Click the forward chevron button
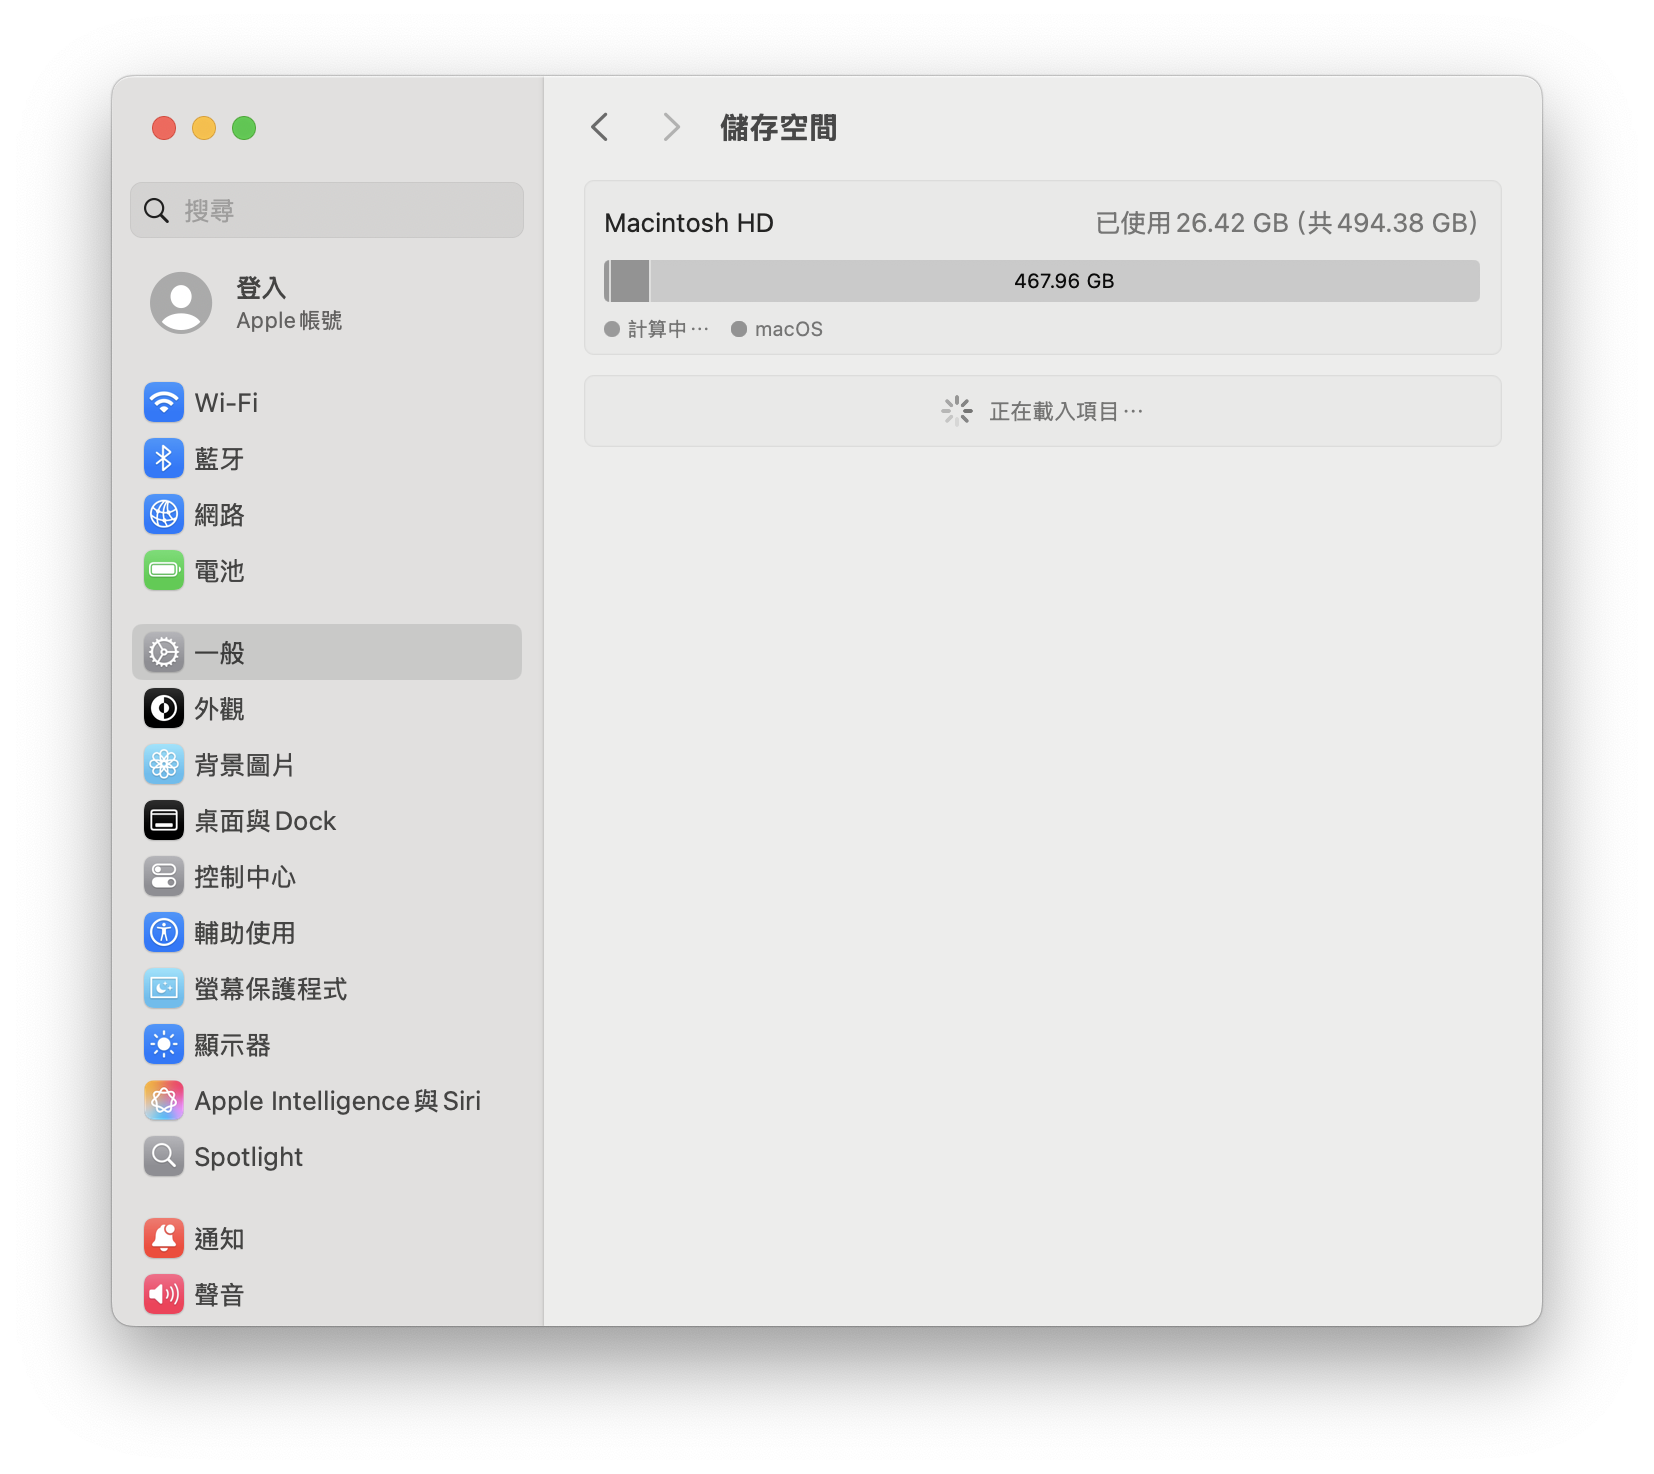The image size is (1654, 1474). coord(671,128)
